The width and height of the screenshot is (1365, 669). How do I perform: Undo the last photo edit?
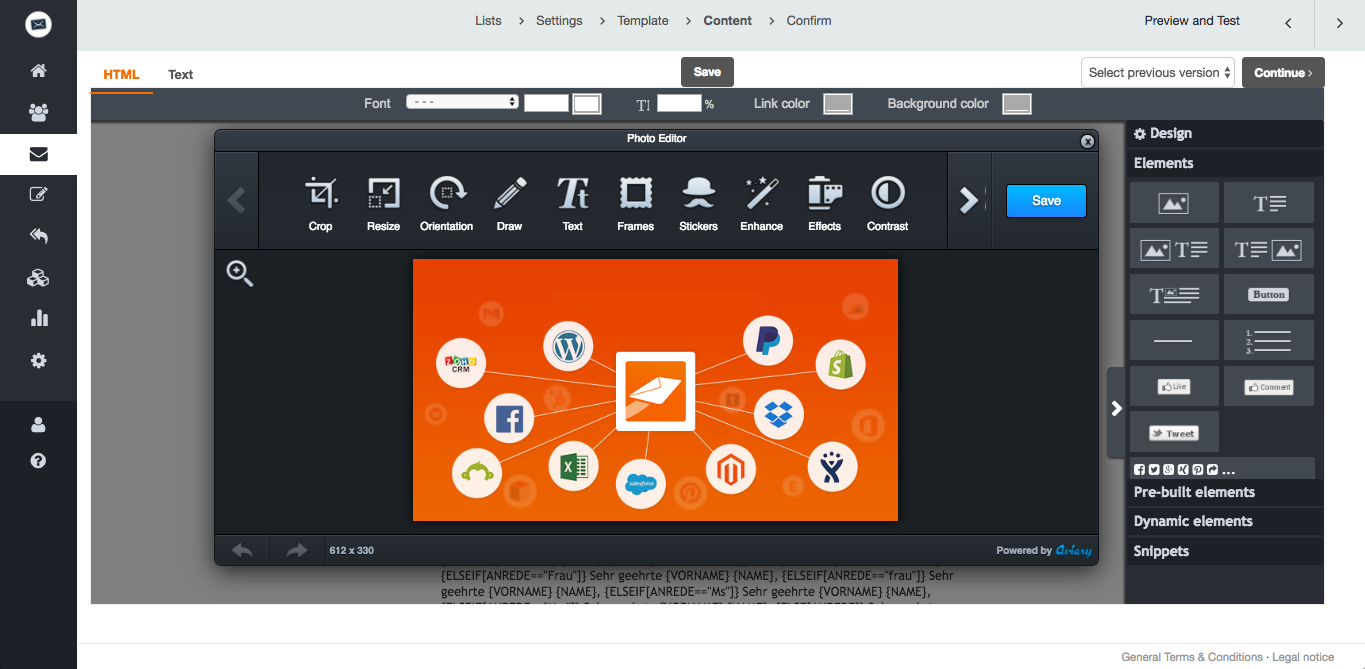[242, 550]
